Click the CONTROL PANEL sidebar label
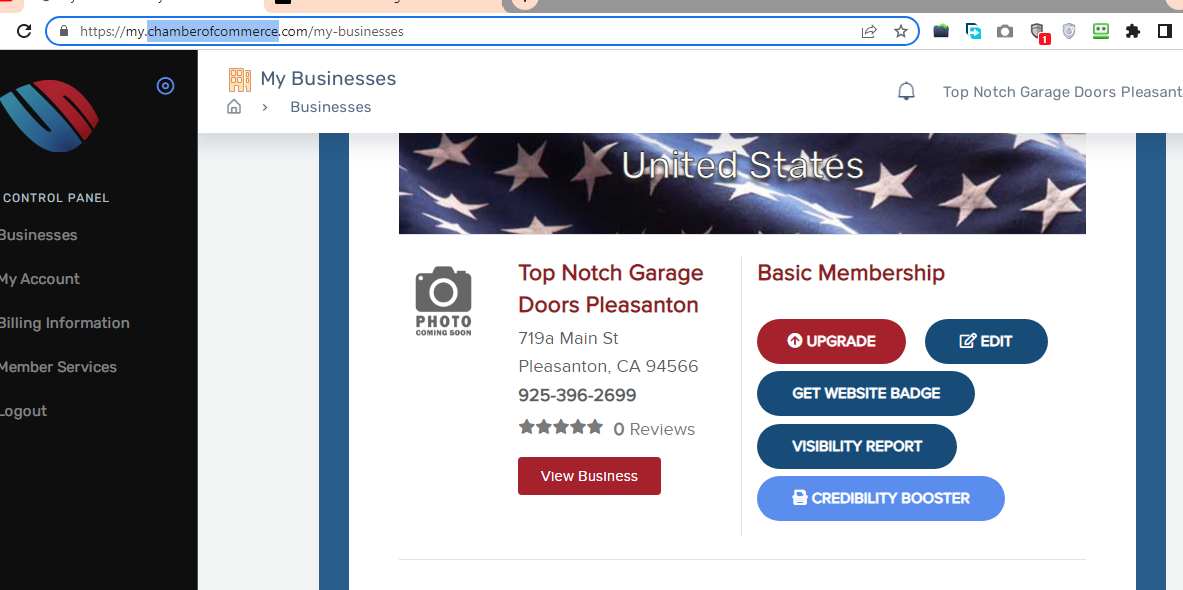Screen dimensions: 1183x590 click(56, 198)
